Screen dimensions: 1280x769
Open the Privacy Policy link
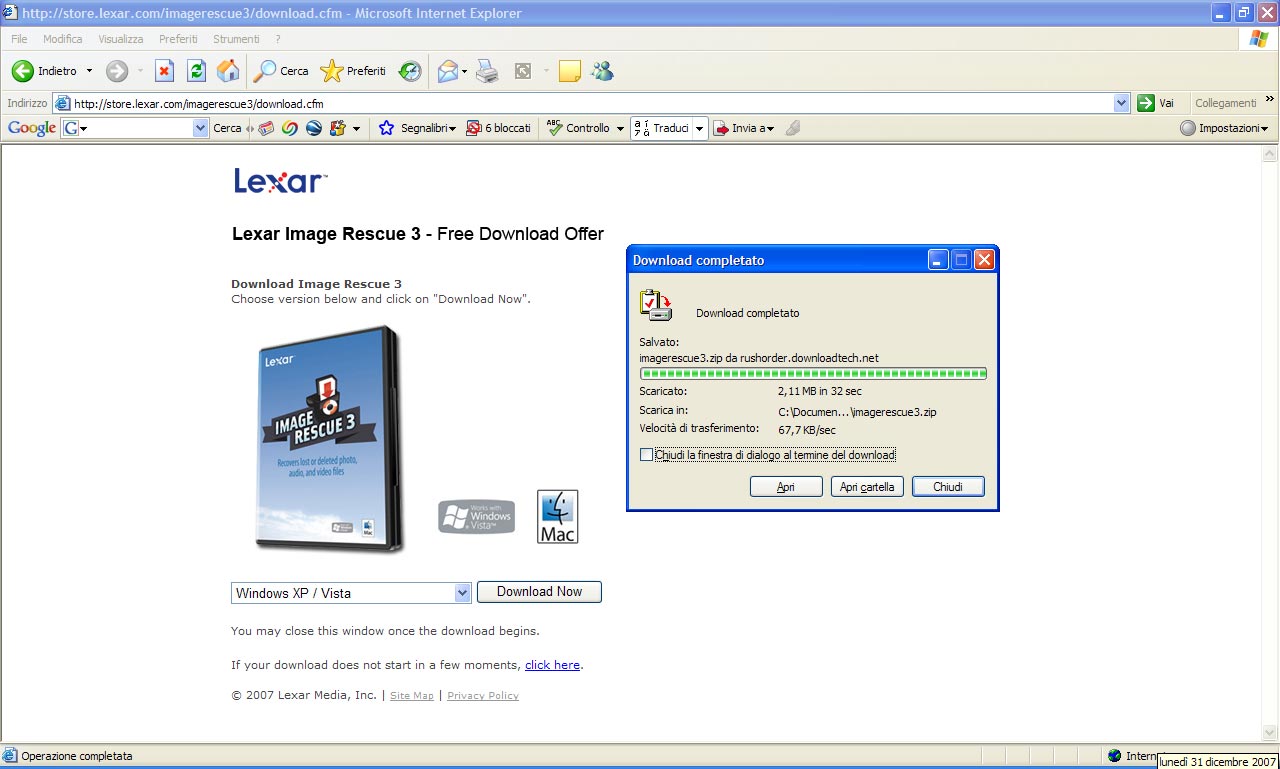(x=483, y=696)
